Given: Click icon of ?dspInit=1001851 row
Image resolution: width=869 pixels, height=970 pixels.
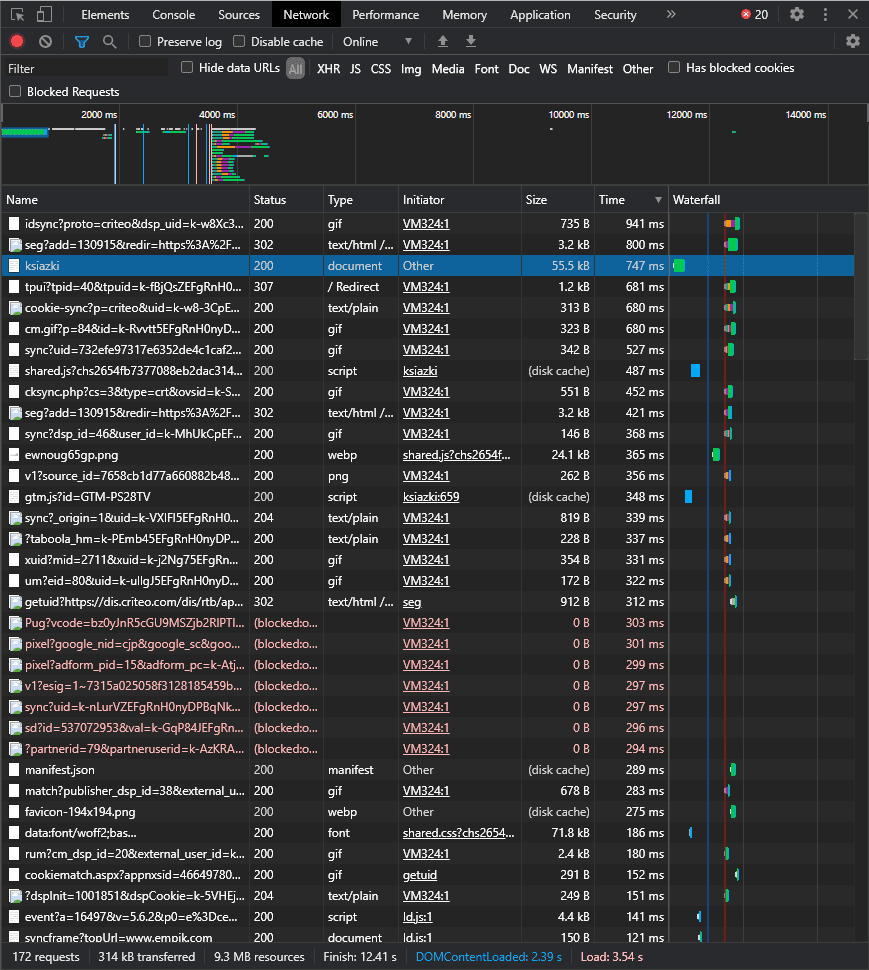Looking at the screenshot, I should [x=15, y=896].
